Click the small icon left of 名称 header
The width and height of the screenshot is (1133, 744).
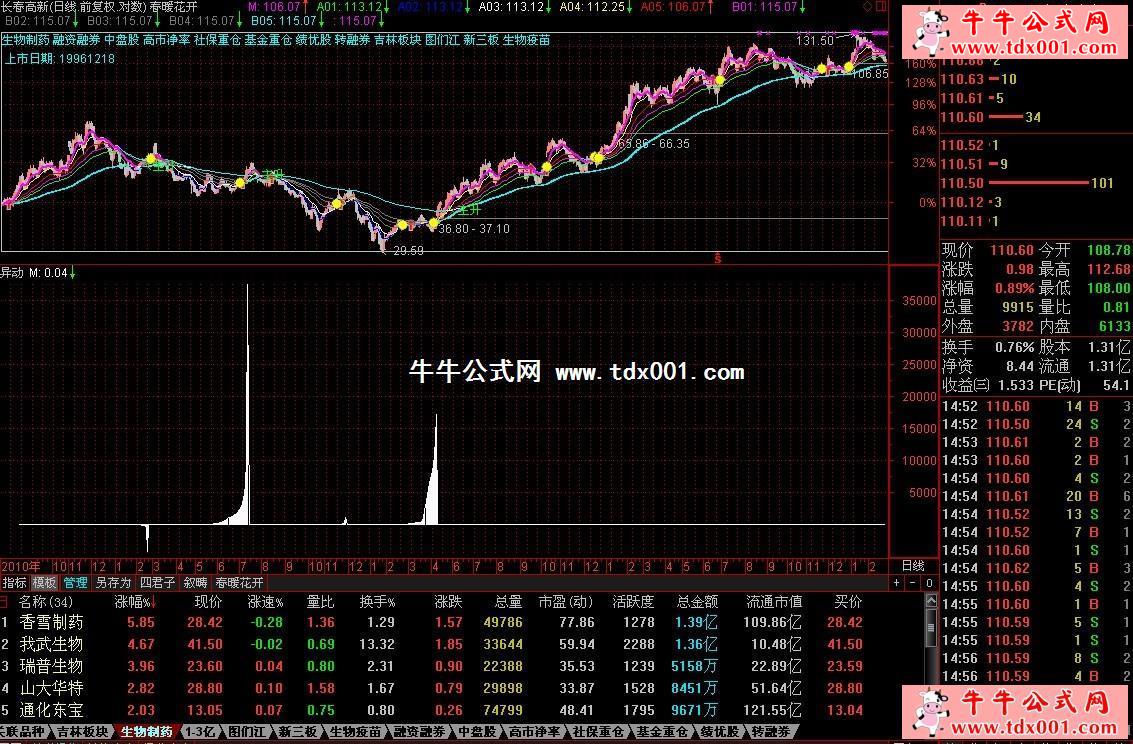coord(5,602)
